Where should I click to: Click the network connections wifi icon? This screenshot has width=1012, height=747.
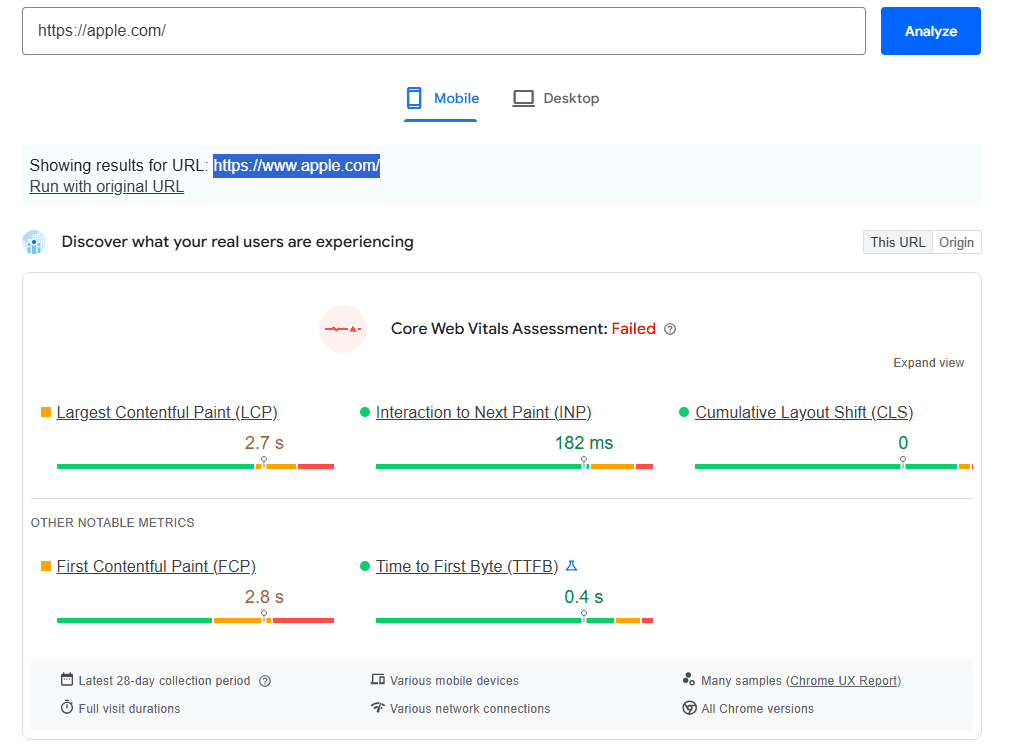click(380, 708)
